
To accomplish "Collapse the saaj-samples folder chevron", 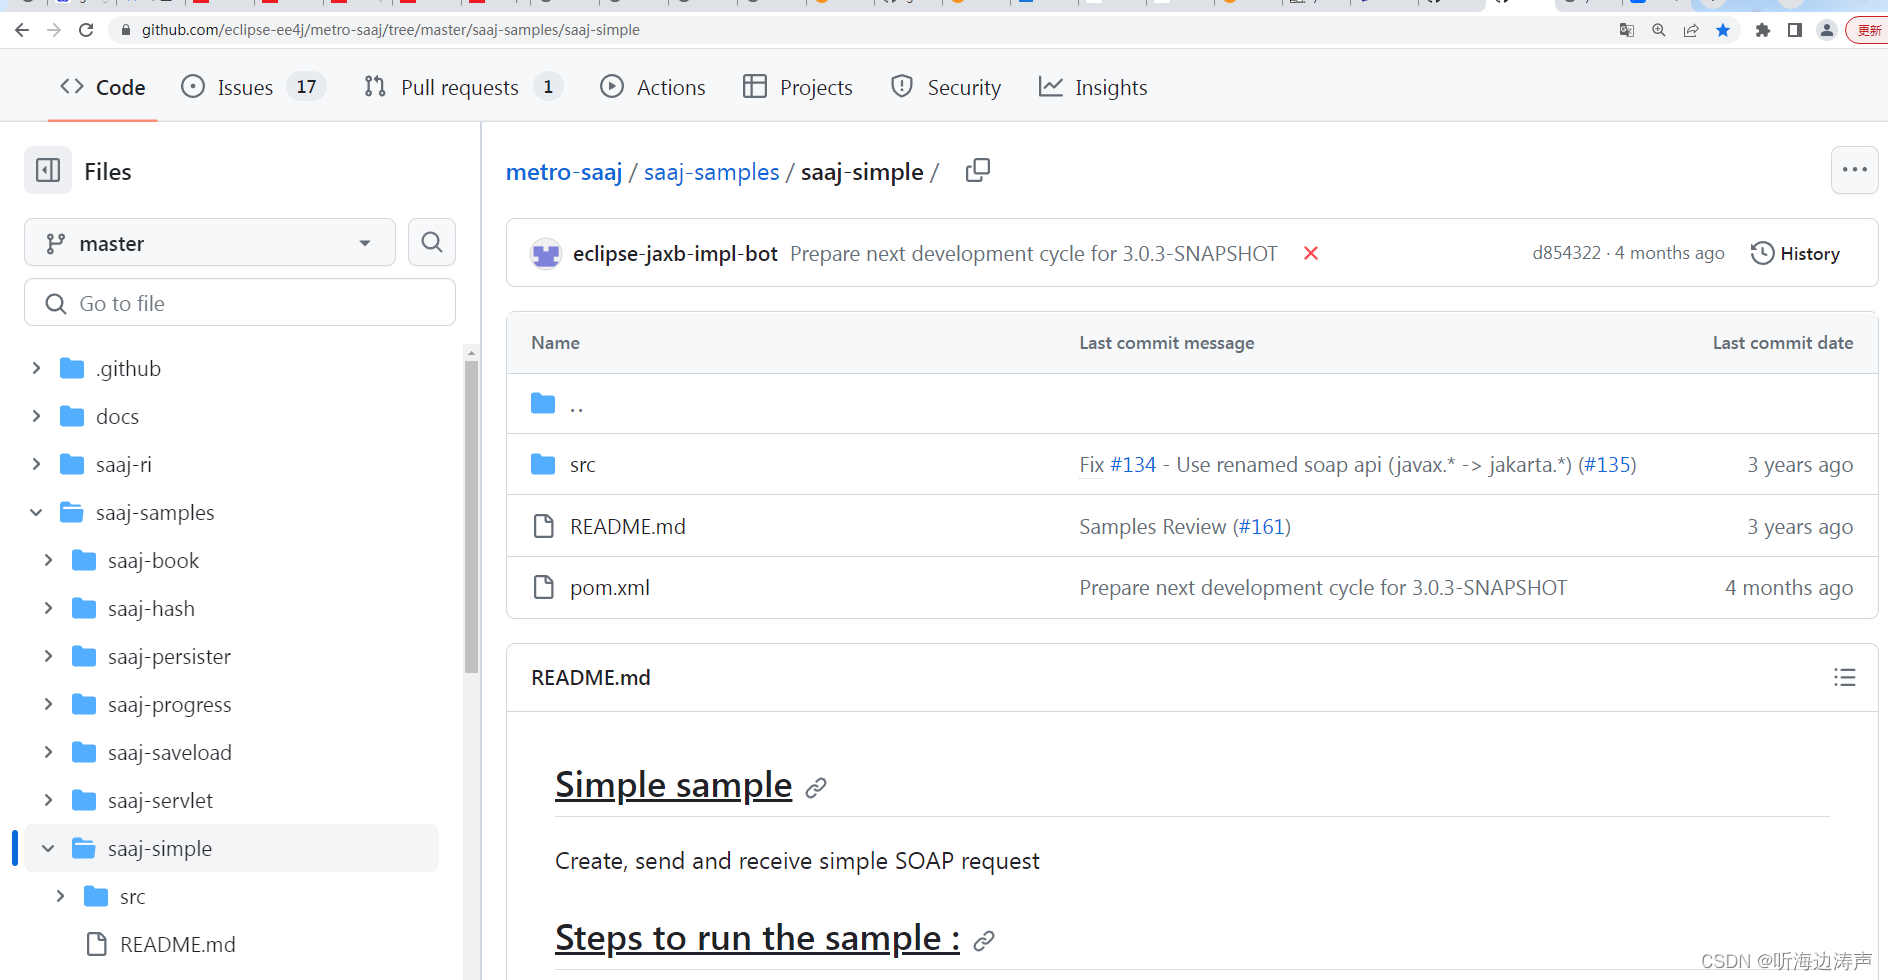I will coord(36,512).
